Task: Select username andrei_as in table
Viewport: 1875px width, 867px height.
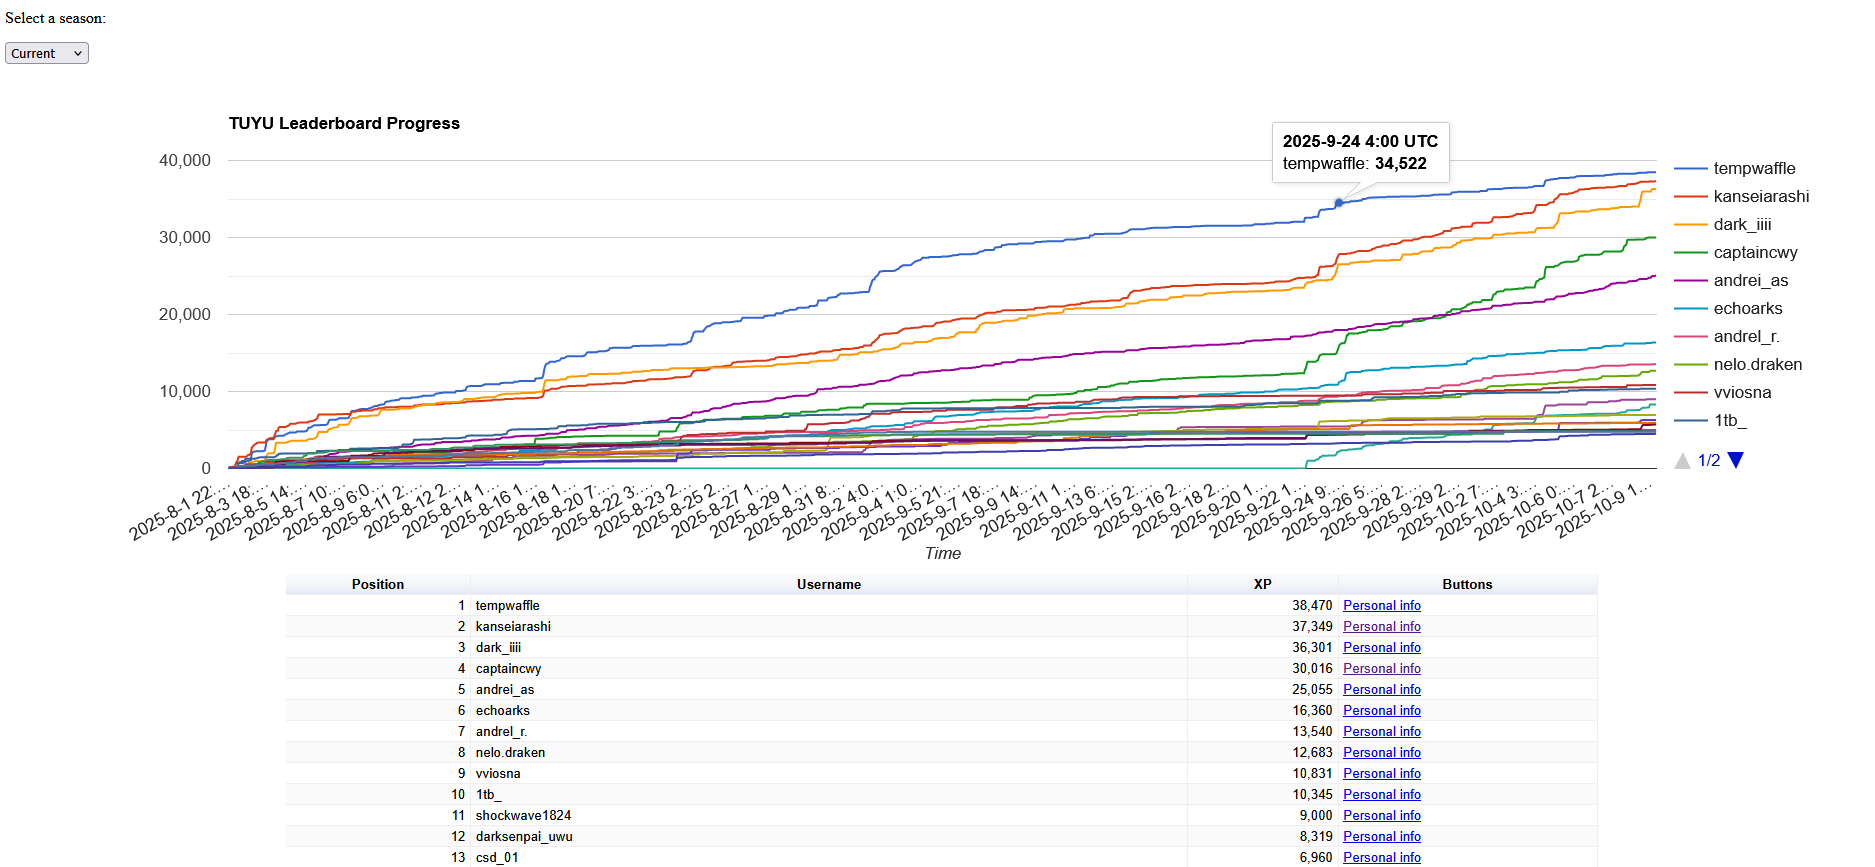Action: (x=505, y=689)
